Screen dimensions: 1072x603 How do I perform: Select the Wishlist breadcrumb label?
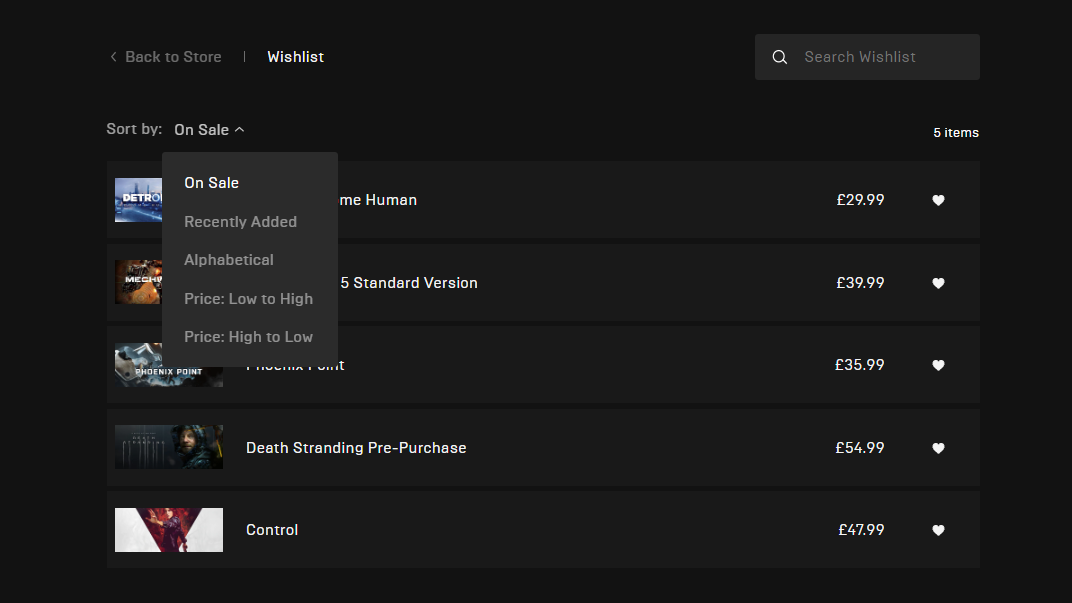(295, 57)
